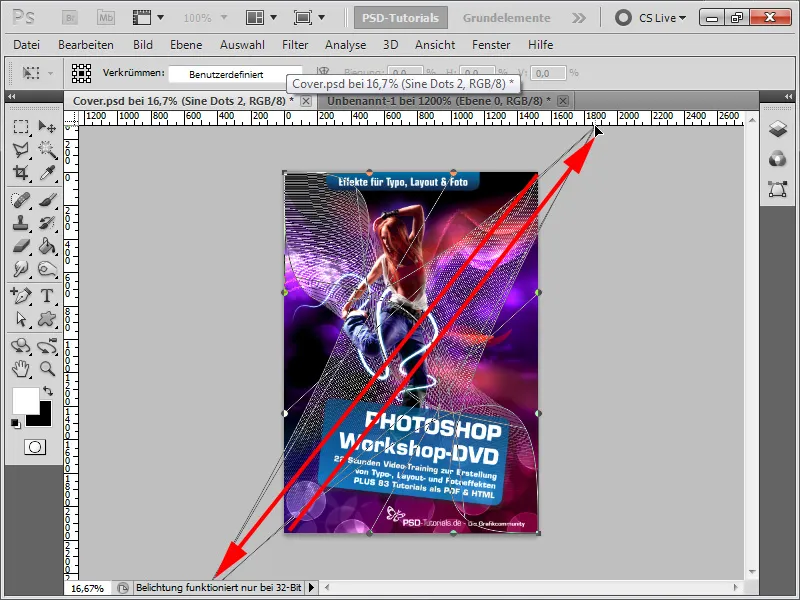Click the V percentage input field
Screen dimensions: 800x600
click(548, 73)
